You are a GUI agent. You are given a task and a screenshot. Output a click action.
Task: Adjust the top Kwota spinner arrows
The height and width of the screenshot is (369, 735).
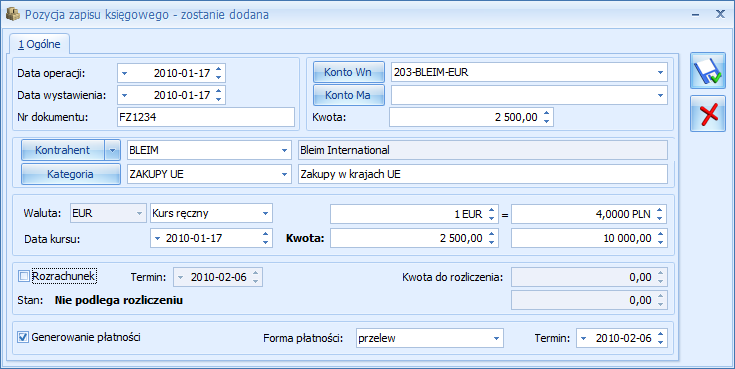click(x=547, y=117)
